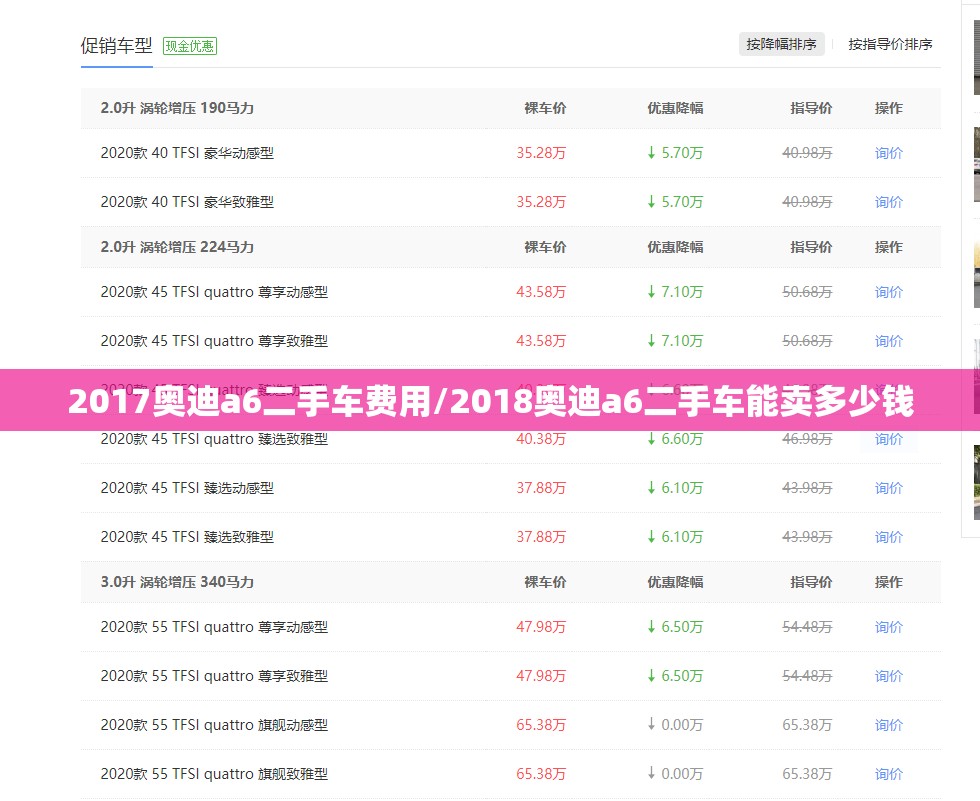Click 询价 for 45 TFSI 臻选动感型

point(889,488)
